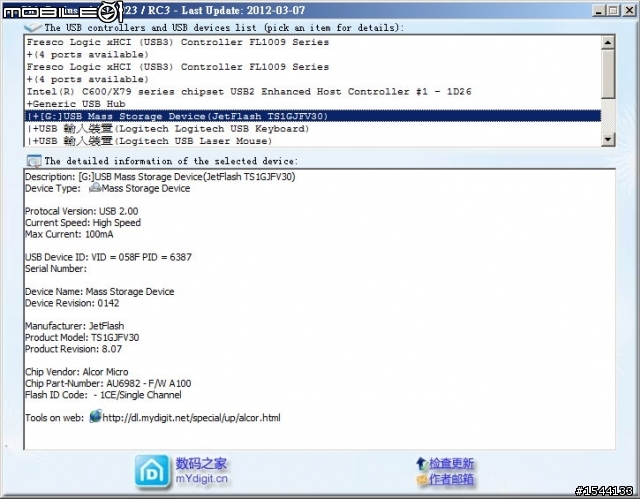Open the 检查更新 check update link

pos(451,464)
